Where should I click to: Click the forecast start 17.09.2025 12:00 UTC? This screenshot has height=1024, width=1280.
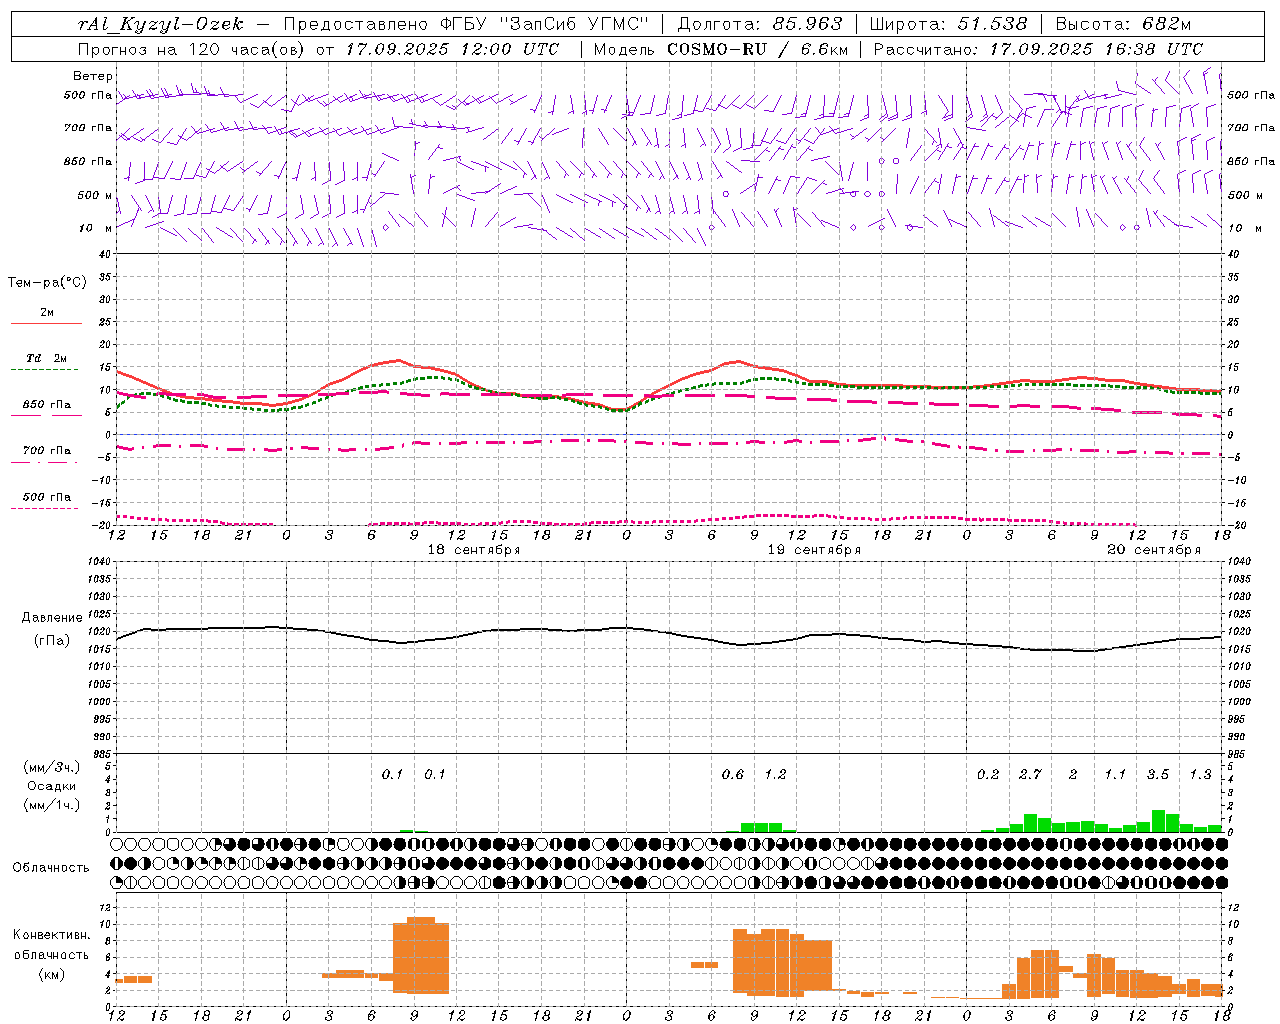pos(452,49)
